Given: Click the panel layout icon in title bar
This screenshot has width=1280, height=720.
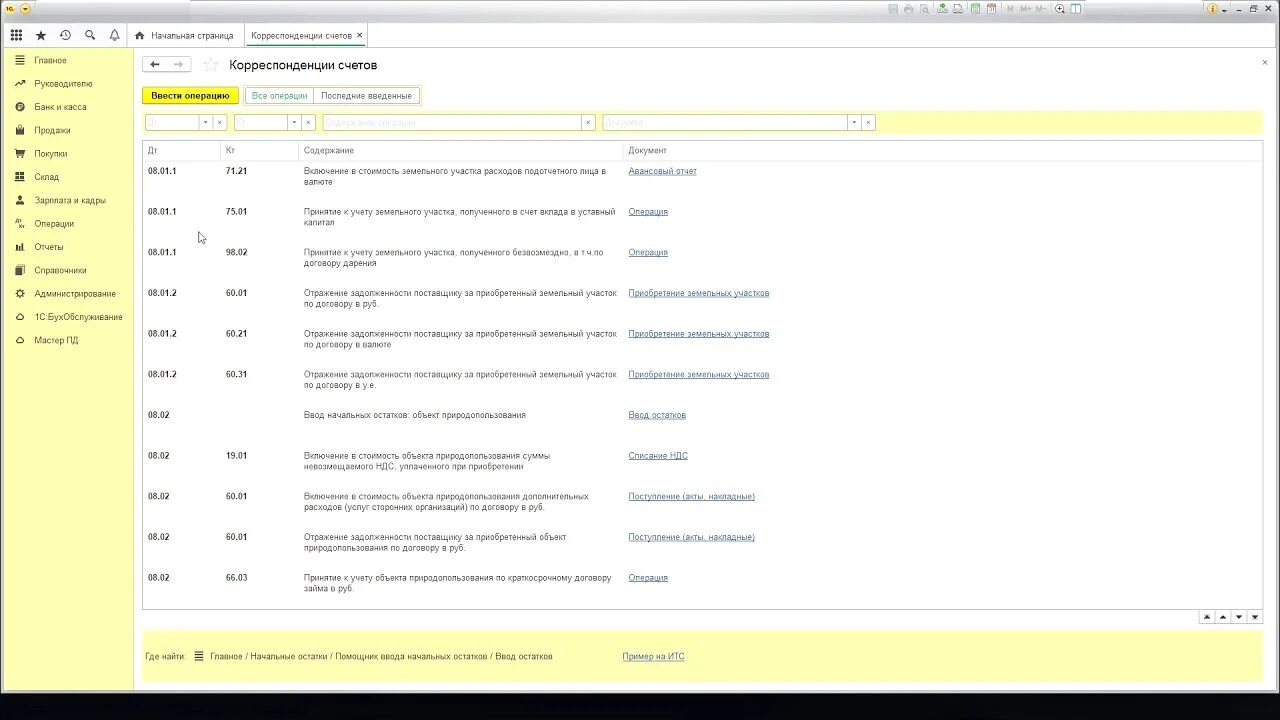Looking at the screenshot, I should (x=1076, y=8).
